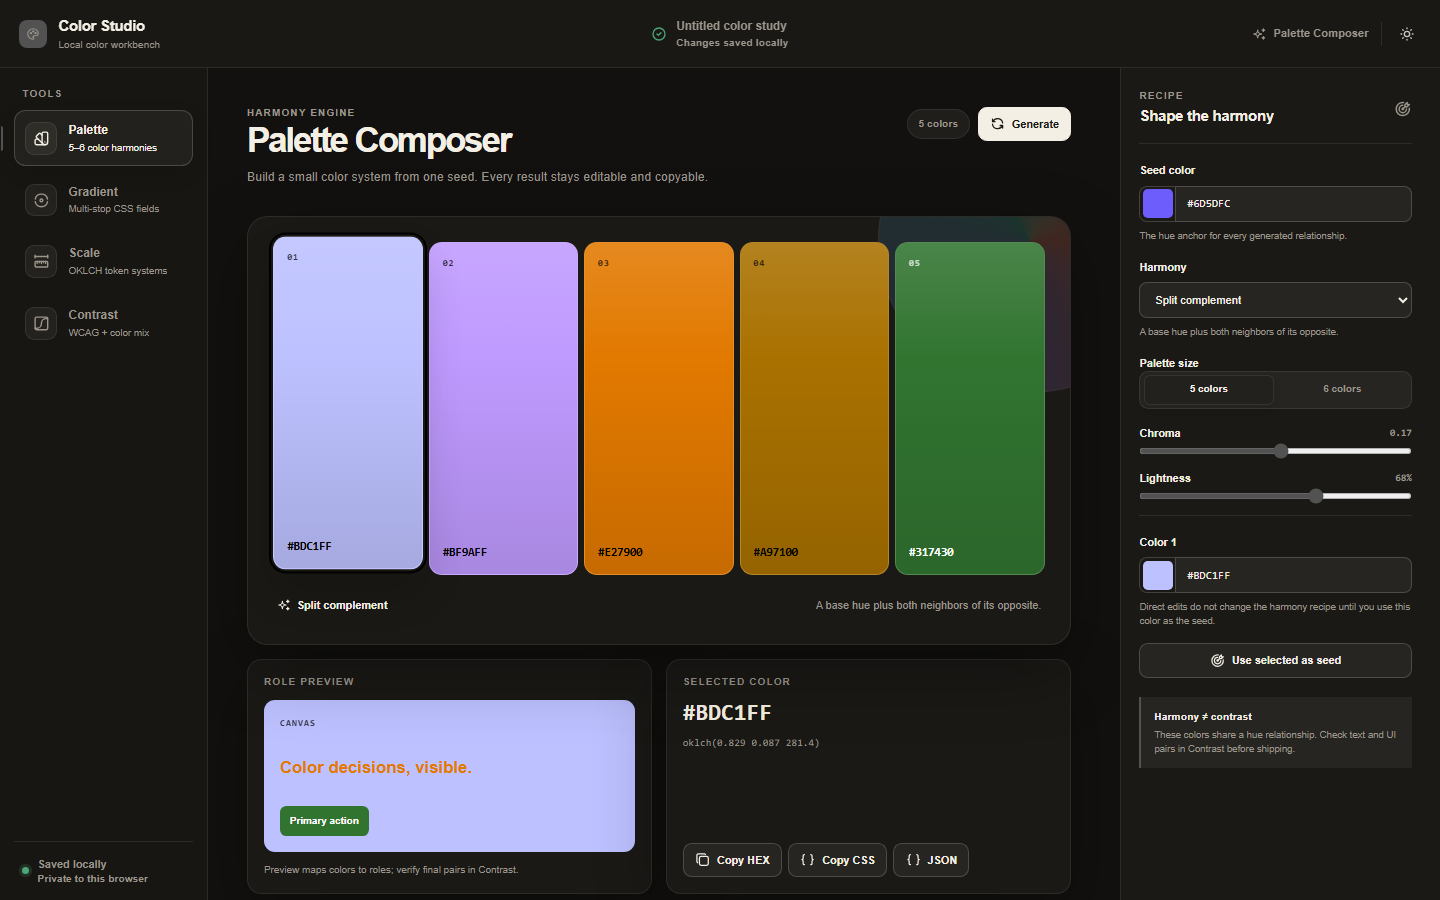This screenshot has height=900, width=1440.
Task: Choose the 6 colors palette size option
Action: click(x=1342, y=389)
